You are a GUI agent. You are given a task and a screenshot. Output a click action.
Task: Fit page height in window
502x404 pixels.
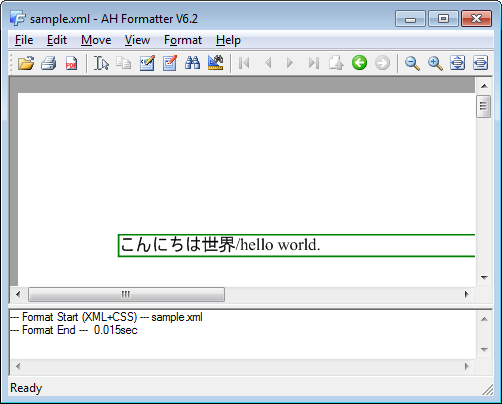457,63
